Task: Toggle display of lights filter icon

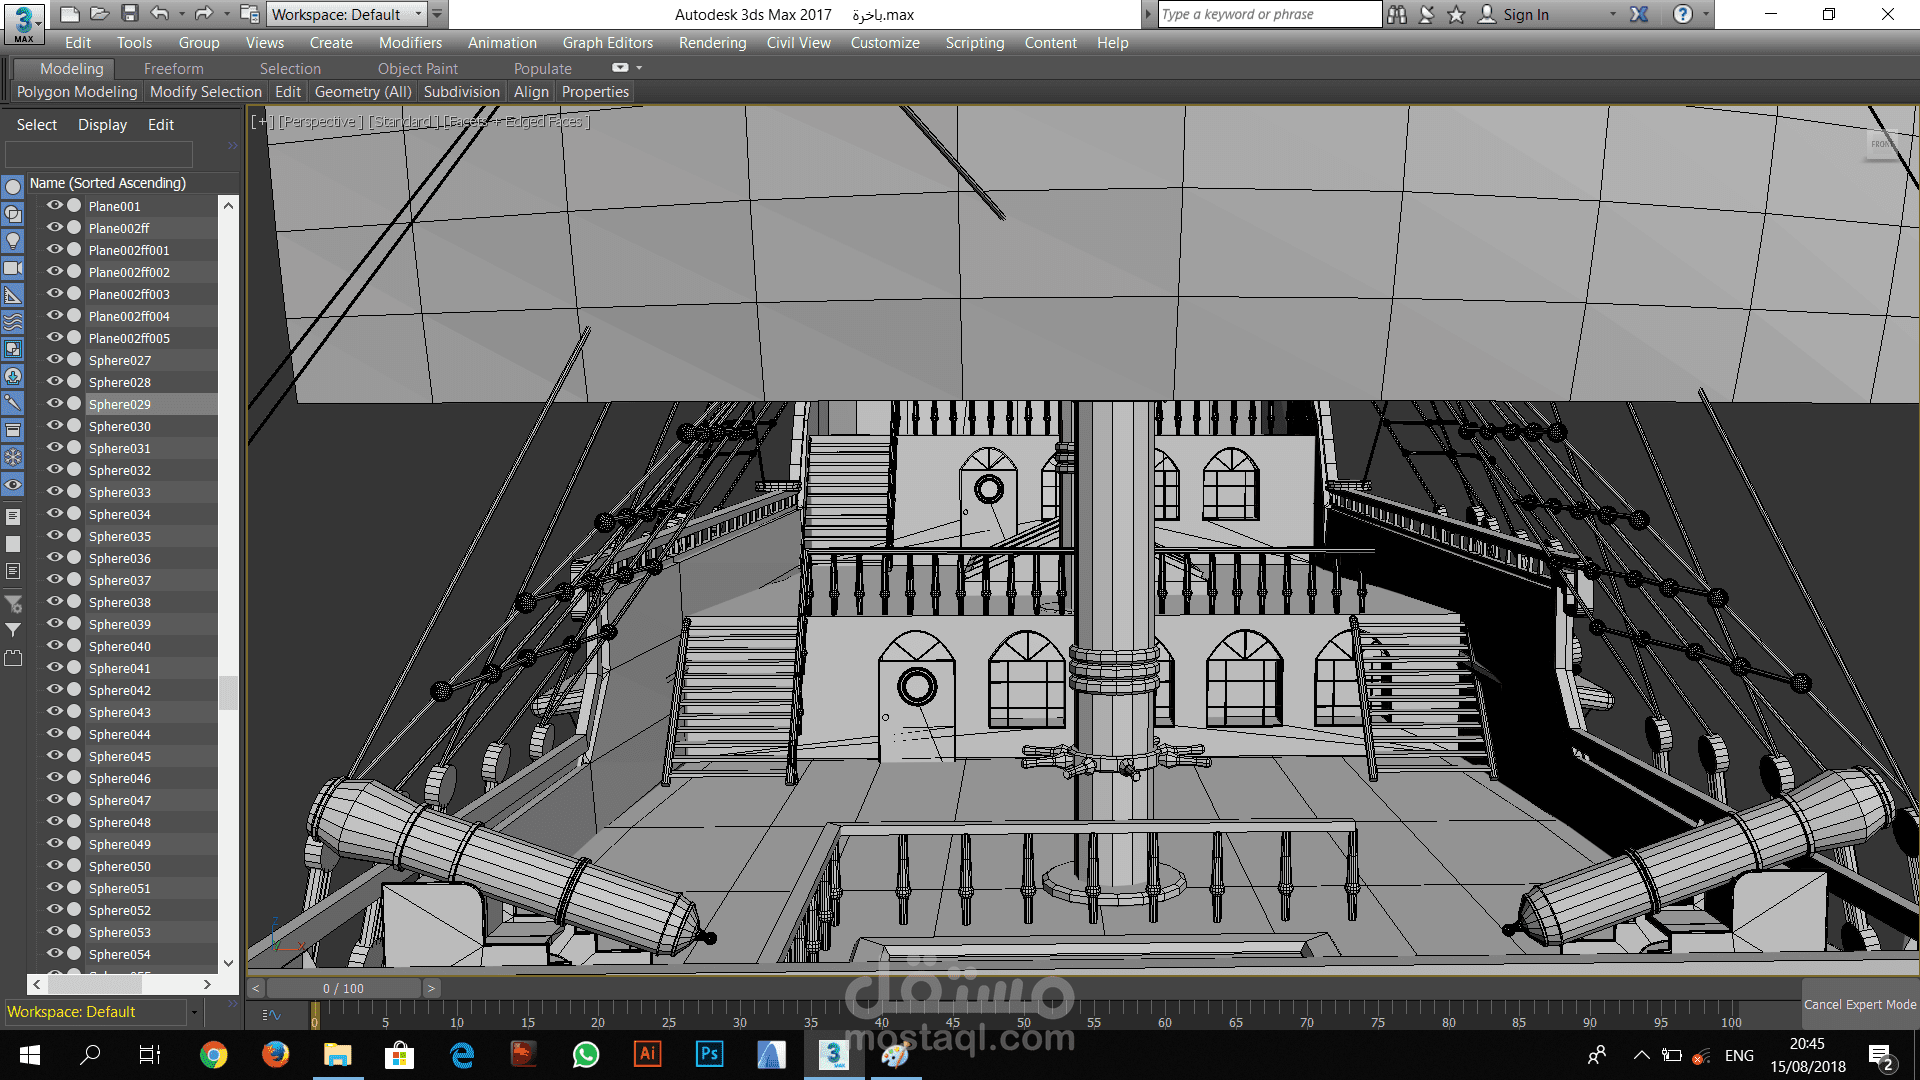Action: 13,241
